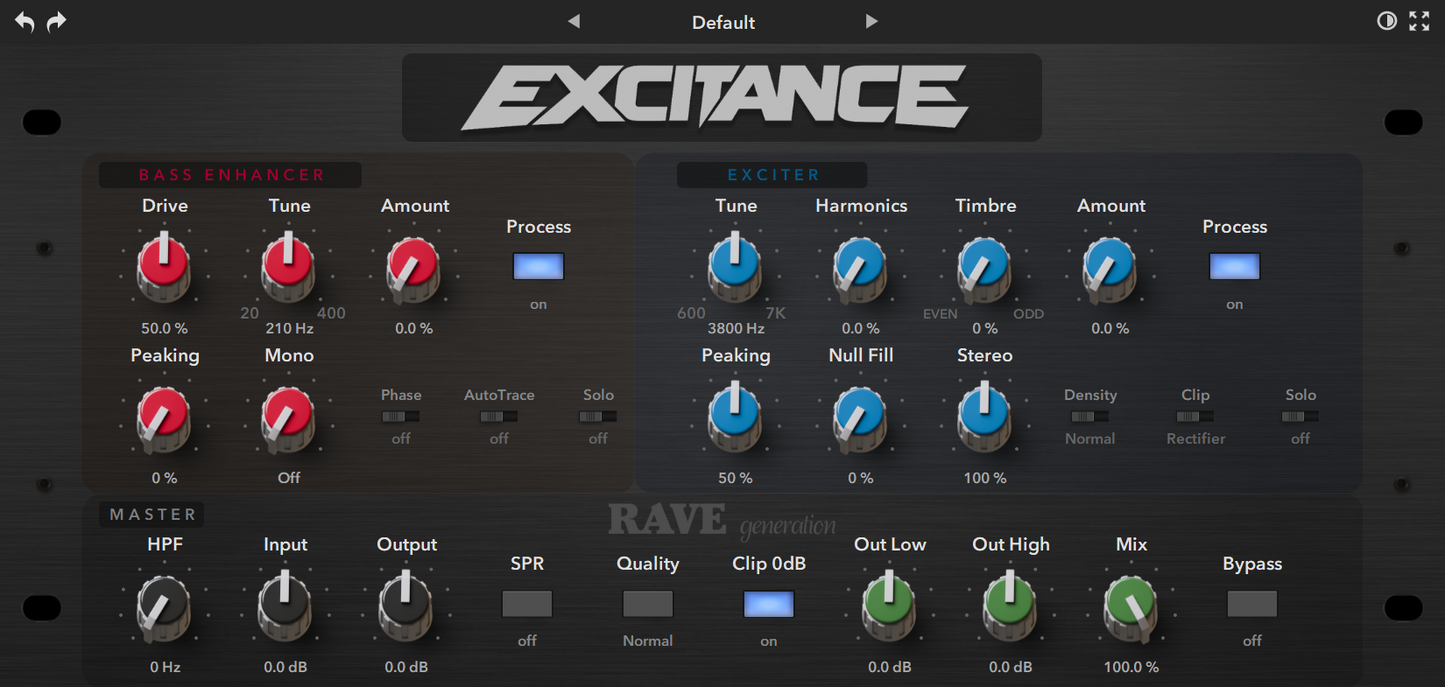Click the HPF knob
The width and height of the screenshot is (1445, 687).
pyautogui.click(x=164, y=607)
